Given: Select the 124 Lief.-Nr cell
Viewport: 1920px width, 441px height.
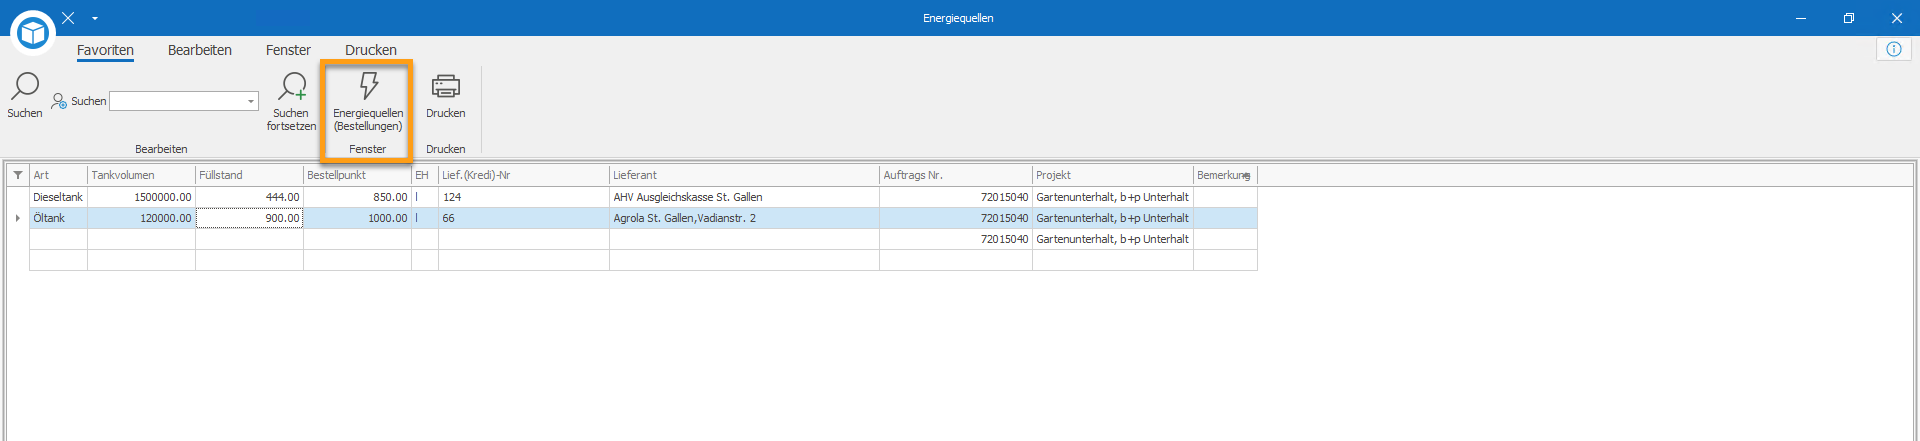Looking at the screenshot, I should [x=524, y=197].
